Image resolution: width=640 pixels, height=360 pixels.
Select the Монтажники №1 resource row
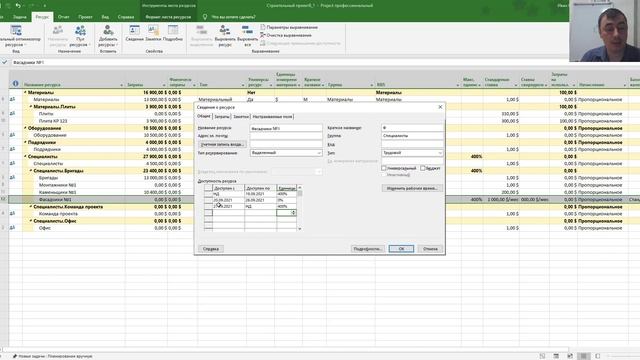coord(58,185)
